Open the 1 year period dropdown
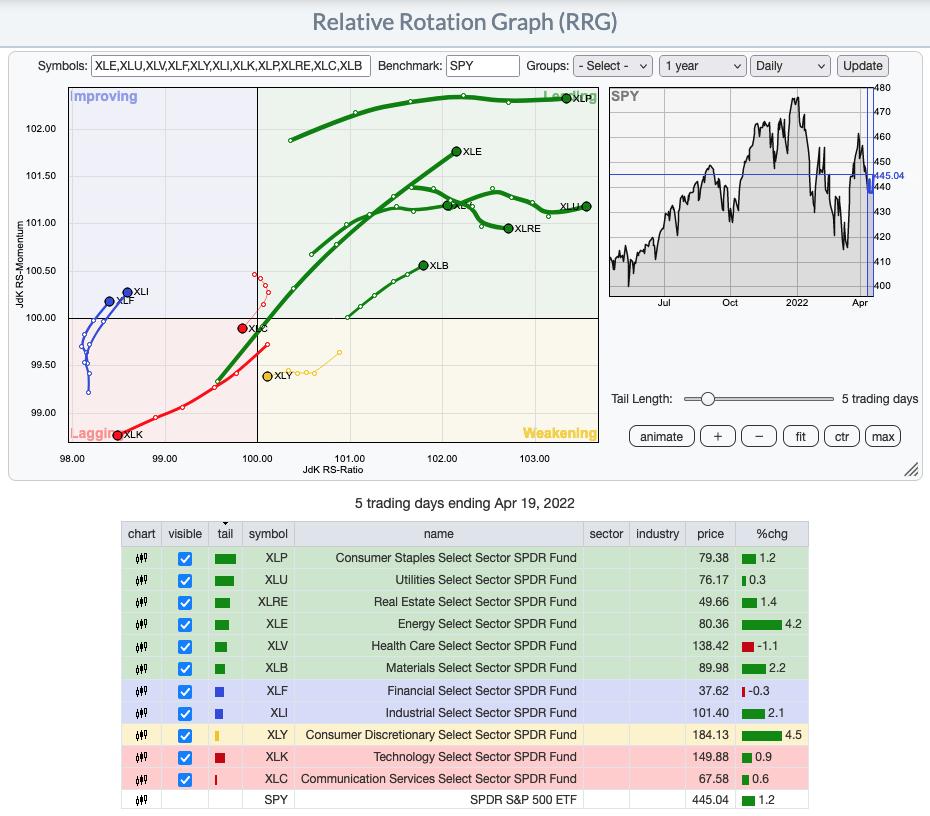 702,66
